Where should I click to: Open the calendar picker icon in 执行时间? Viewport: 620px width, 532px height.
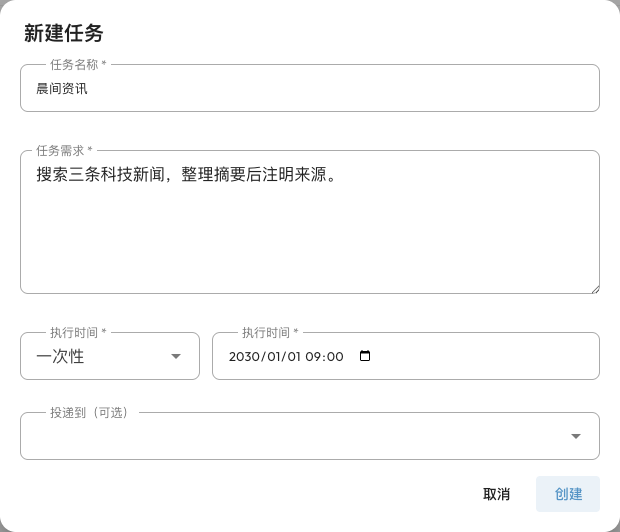click(x=365, y=356)
